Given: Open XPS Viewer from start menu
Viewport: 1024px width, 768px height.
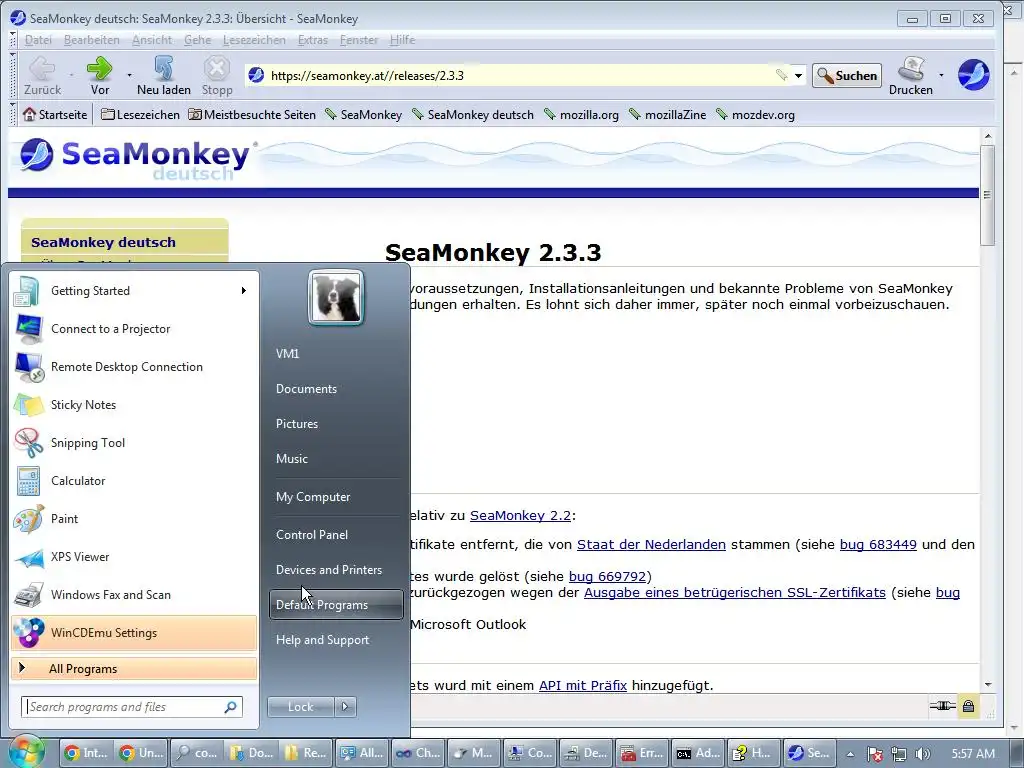Looking at the screenshot, I should point(134,556).
